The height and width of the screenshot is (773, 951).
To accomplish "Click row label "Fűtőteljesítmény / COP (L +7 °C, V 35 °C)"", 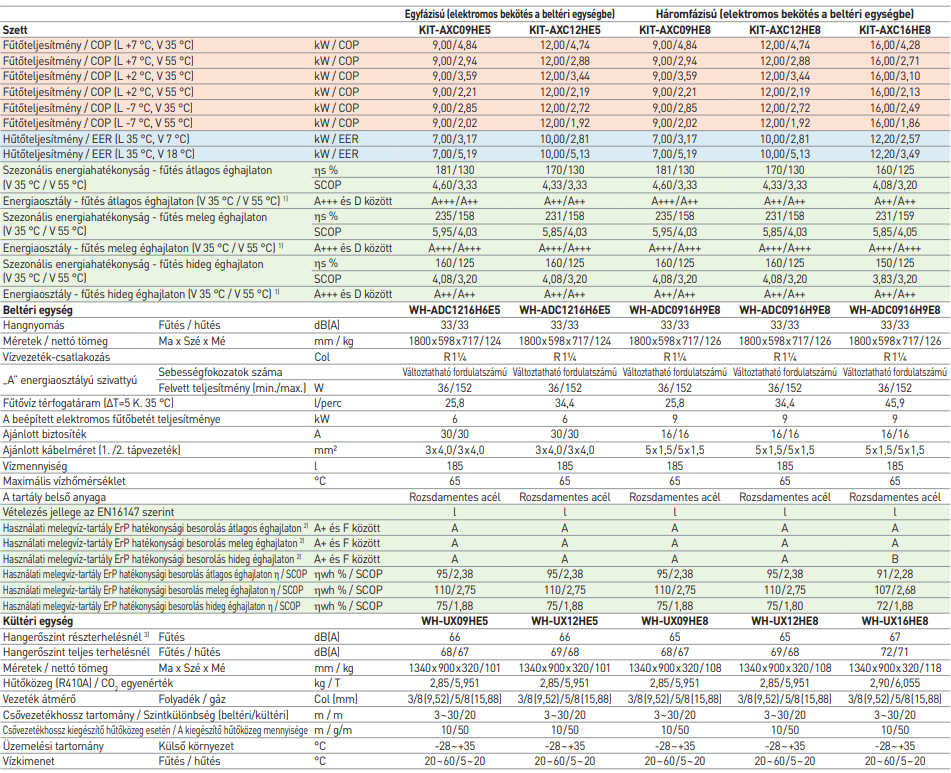I will [98, 45].
